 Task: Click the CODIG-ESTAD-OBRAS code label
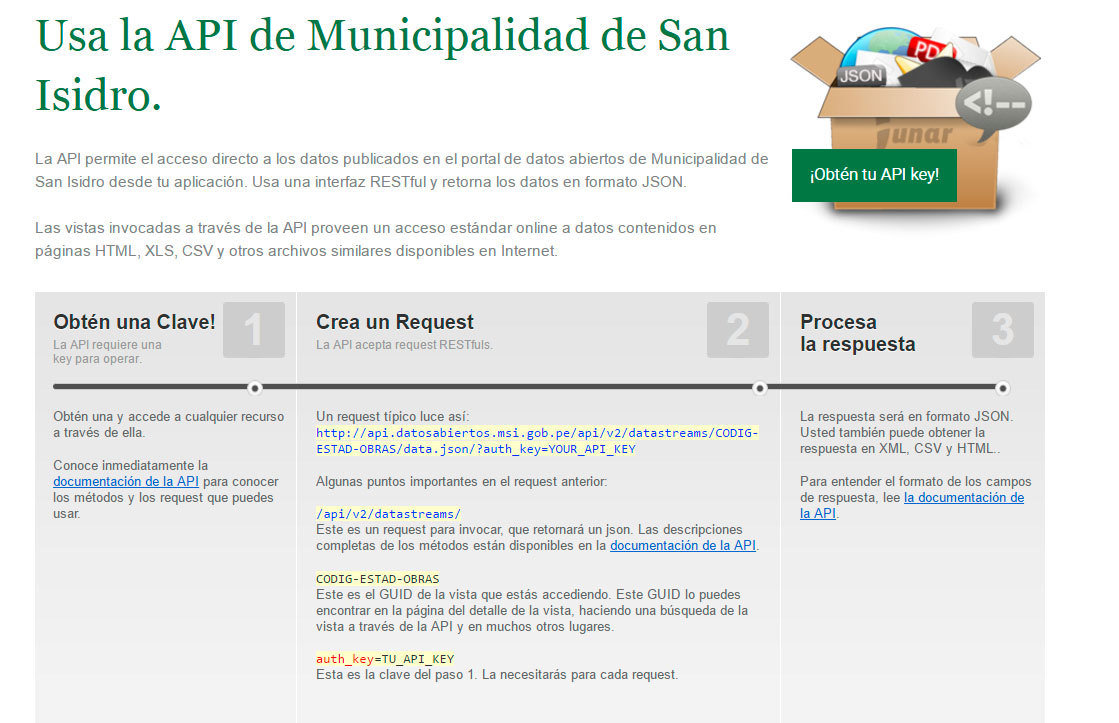click(378, 579)
